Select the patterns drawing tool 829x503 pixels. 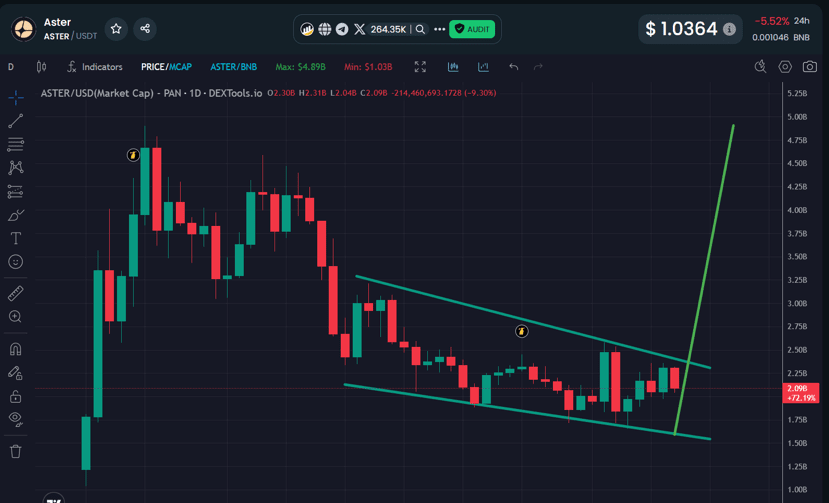click(x=16, y=168)
